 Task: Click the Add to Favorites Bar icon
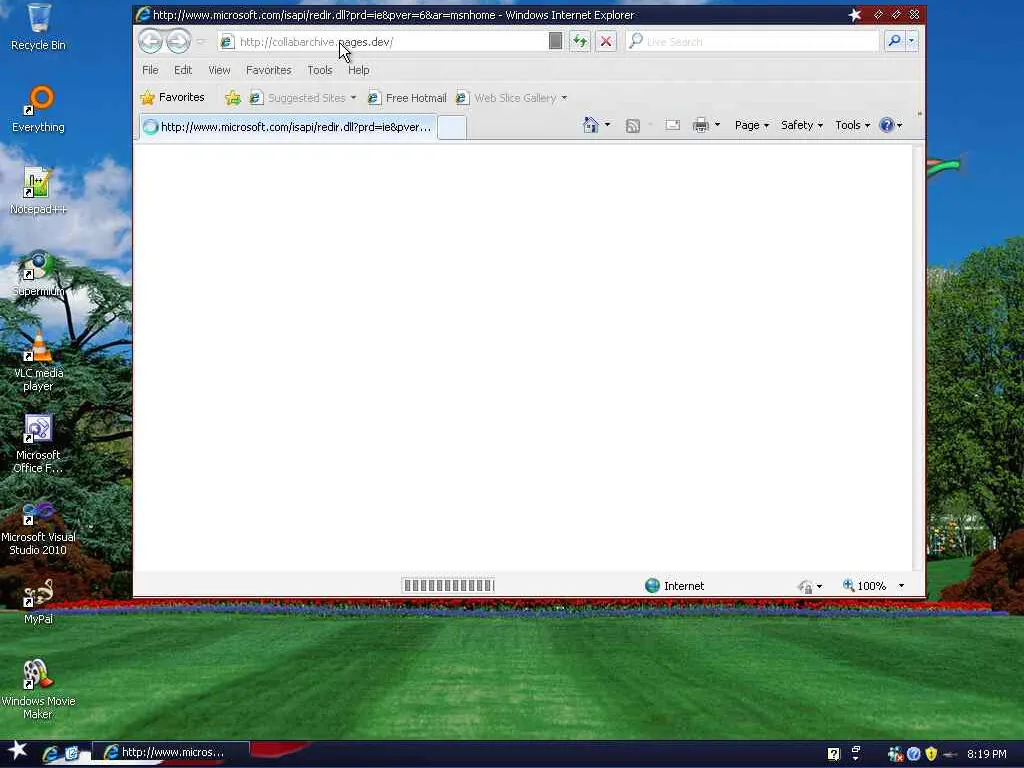(232, 98)
